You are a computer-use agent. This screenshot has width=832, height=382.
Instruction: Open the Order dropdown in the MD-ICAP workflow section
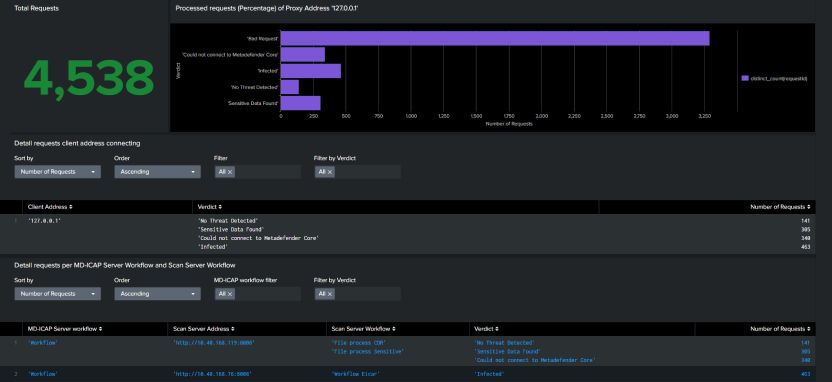point(158,294)
